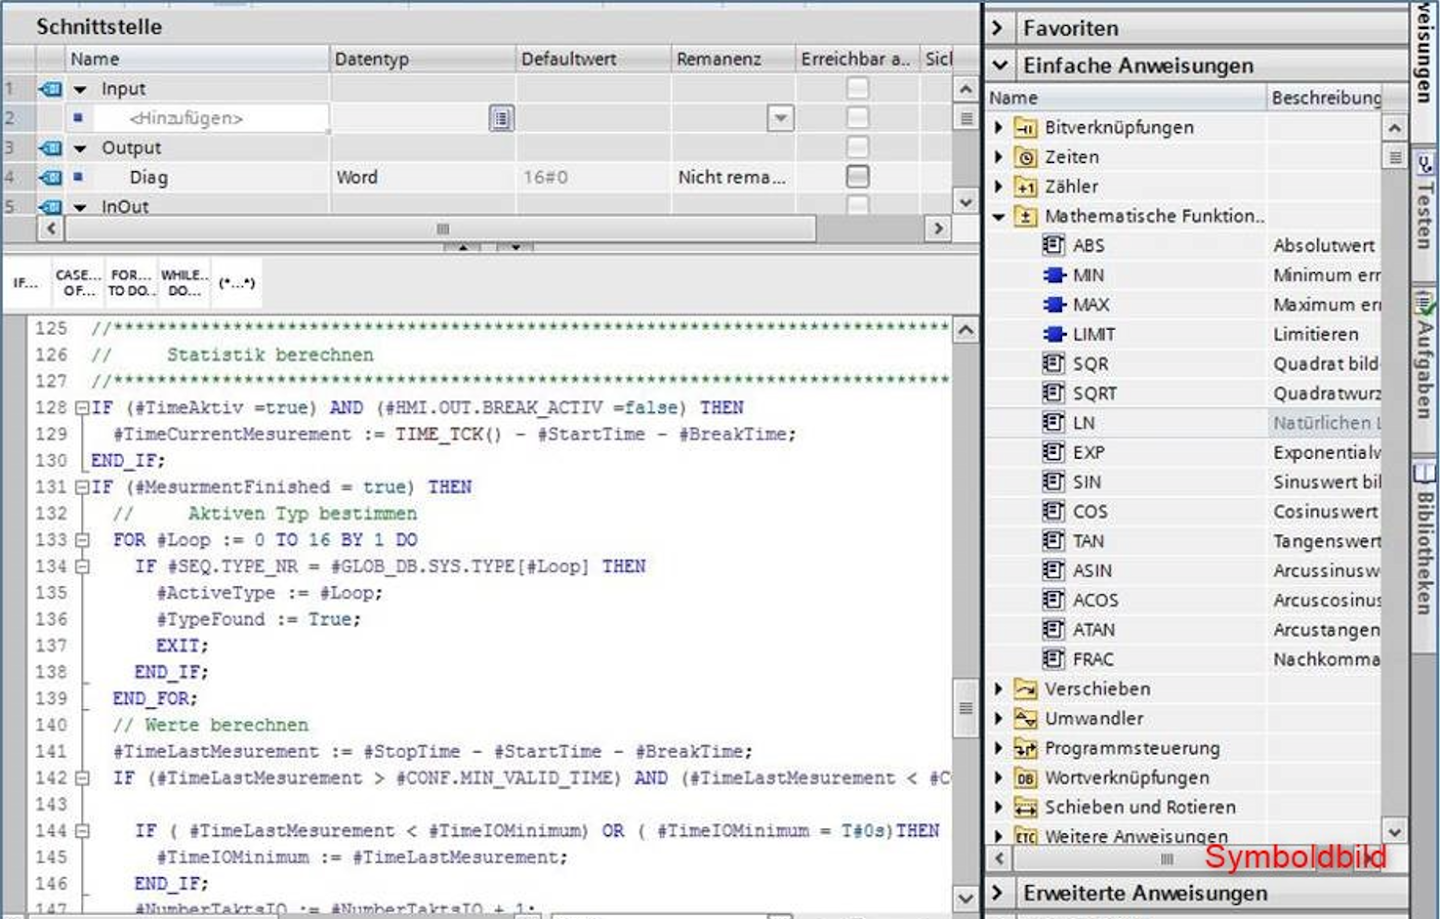Expand the Bitverknüpfungen folder
The height and width of the screenshot is (919, 1440).
(998, 127)
